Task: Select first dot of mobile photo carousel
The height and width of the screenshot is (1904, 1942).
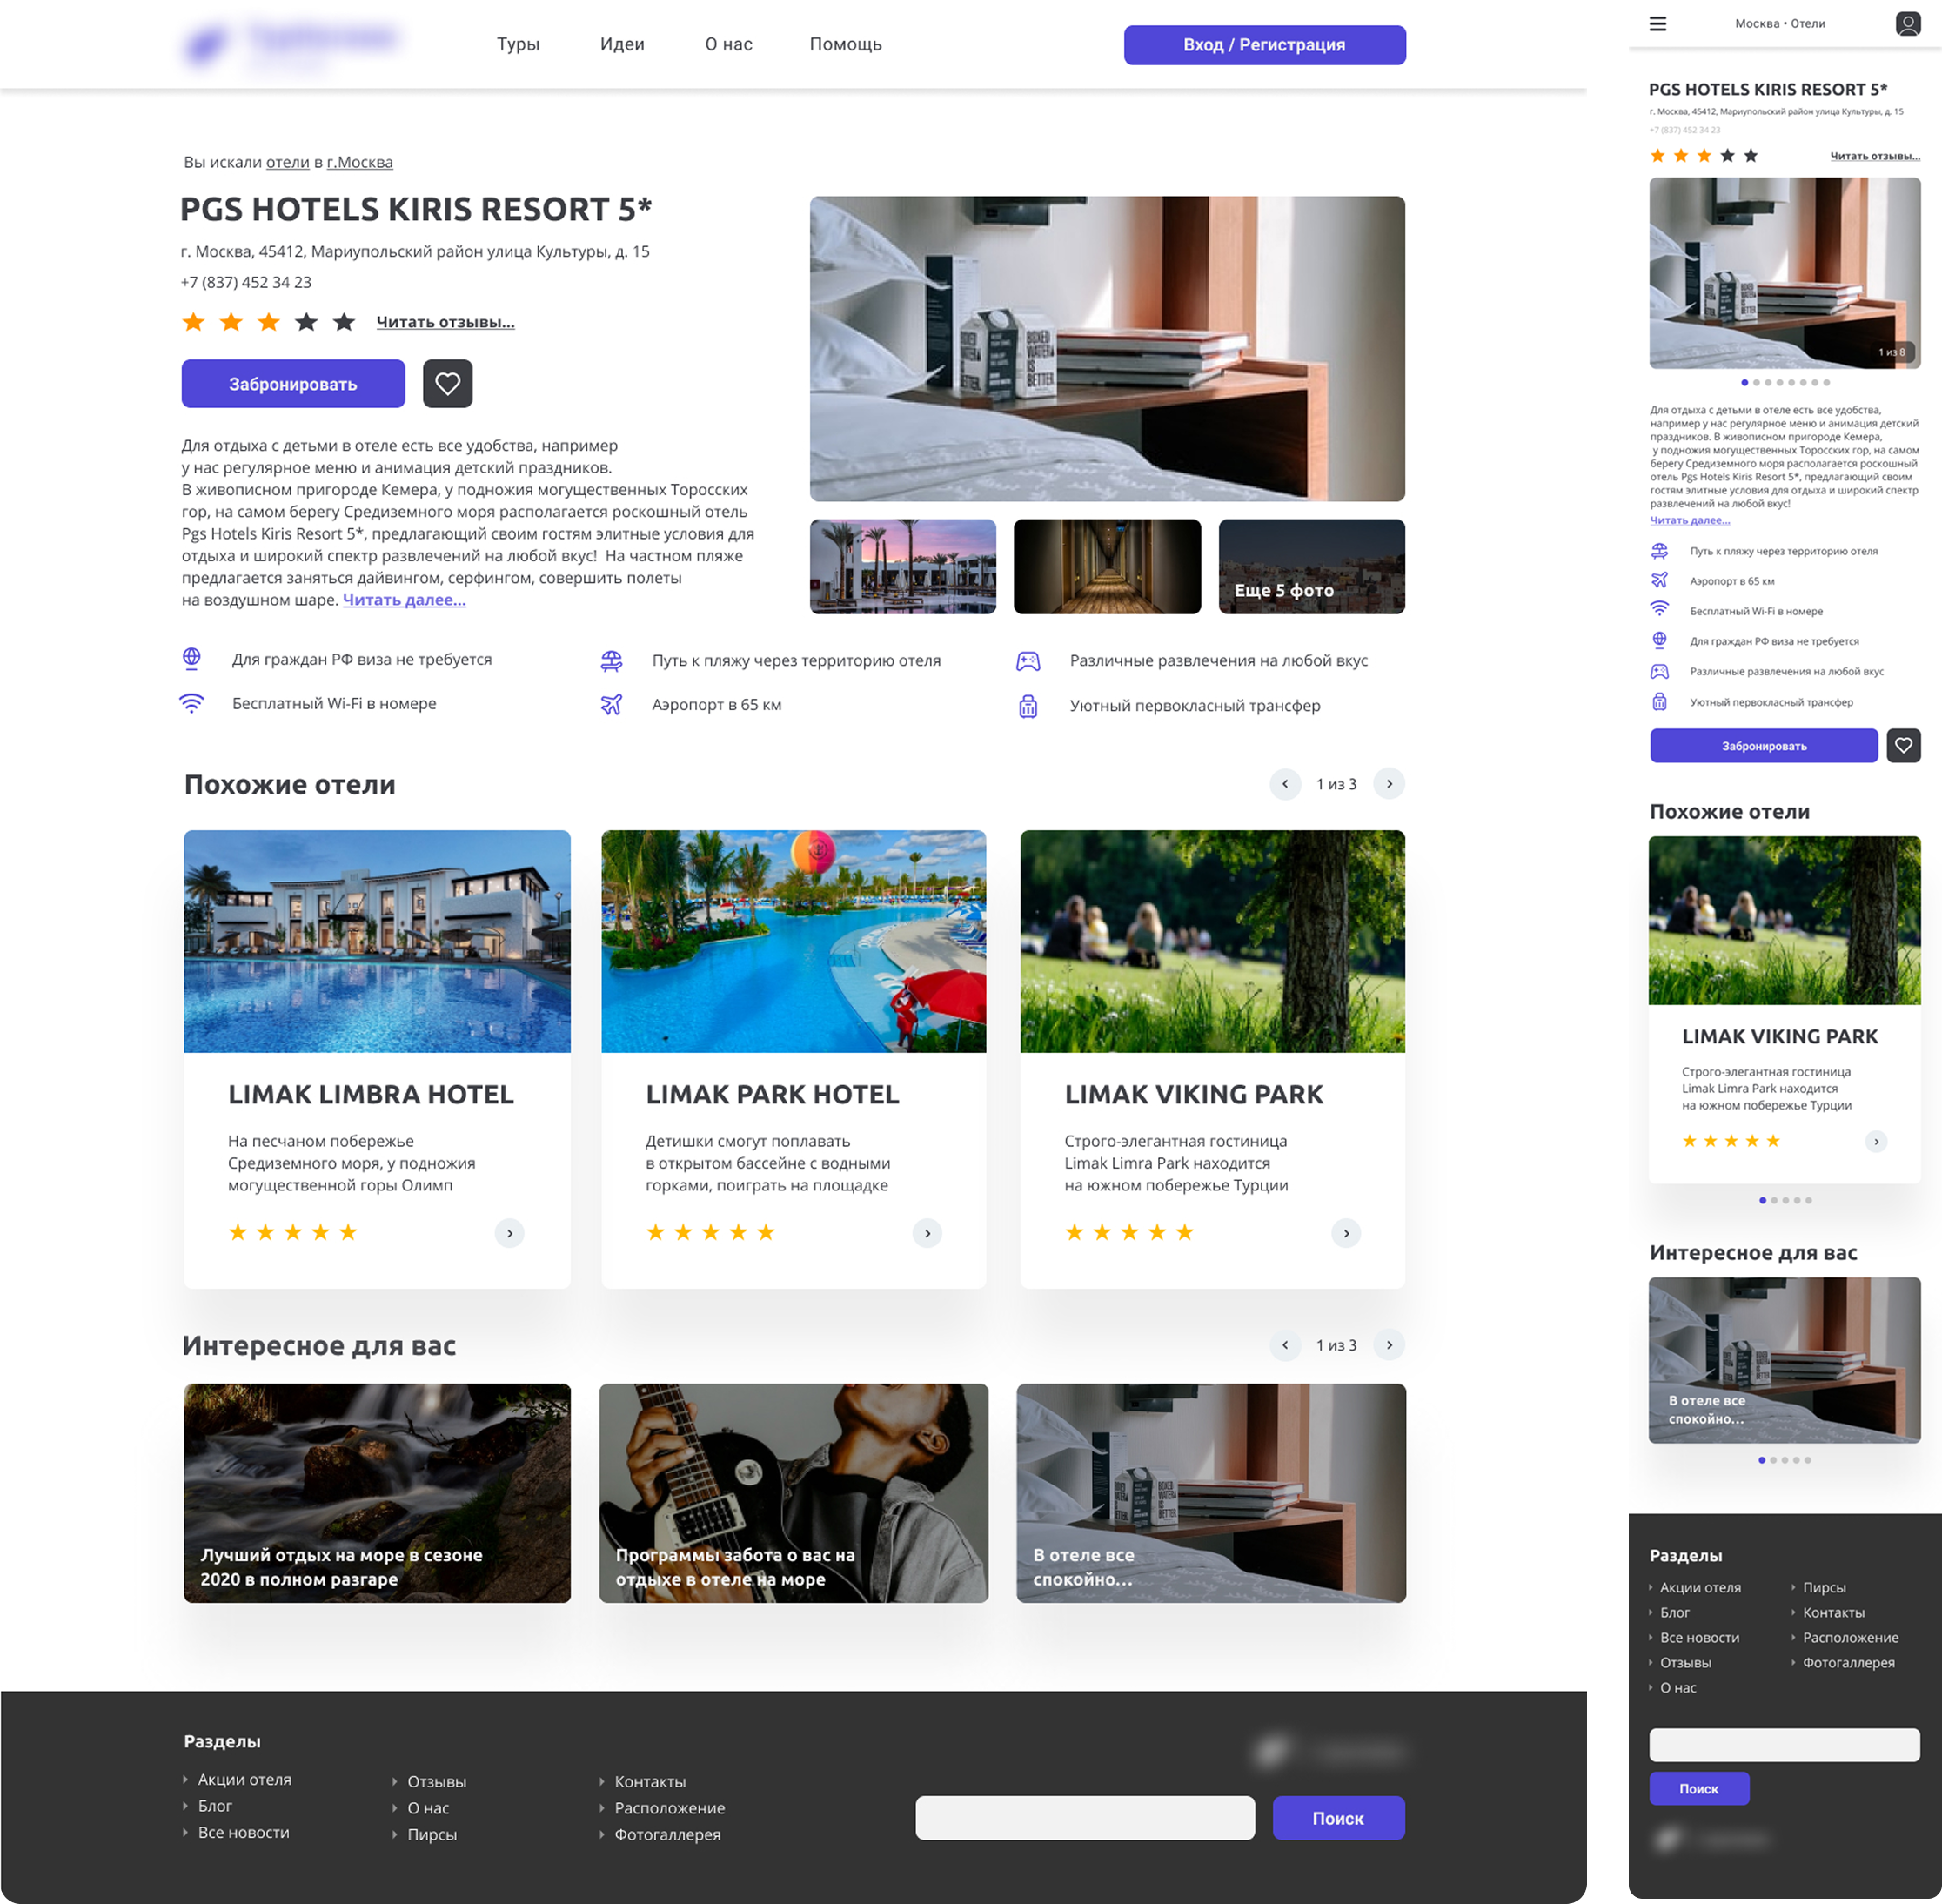Action: 1744,382
